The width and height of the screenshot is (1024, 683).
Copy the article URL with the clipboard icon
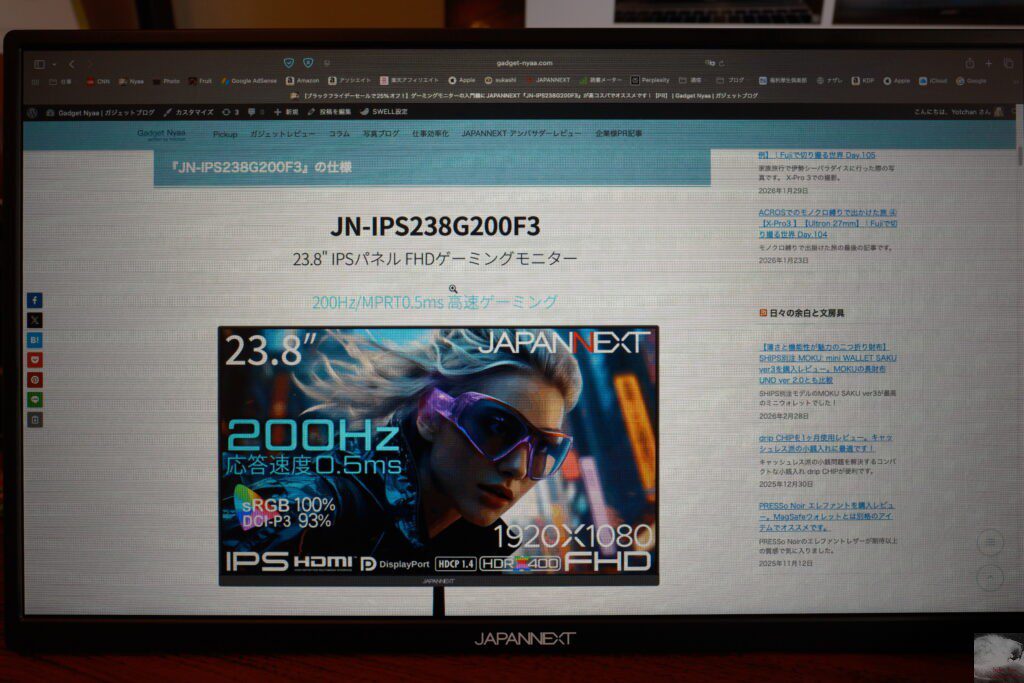pyautogui.click(x=35, y=420)
